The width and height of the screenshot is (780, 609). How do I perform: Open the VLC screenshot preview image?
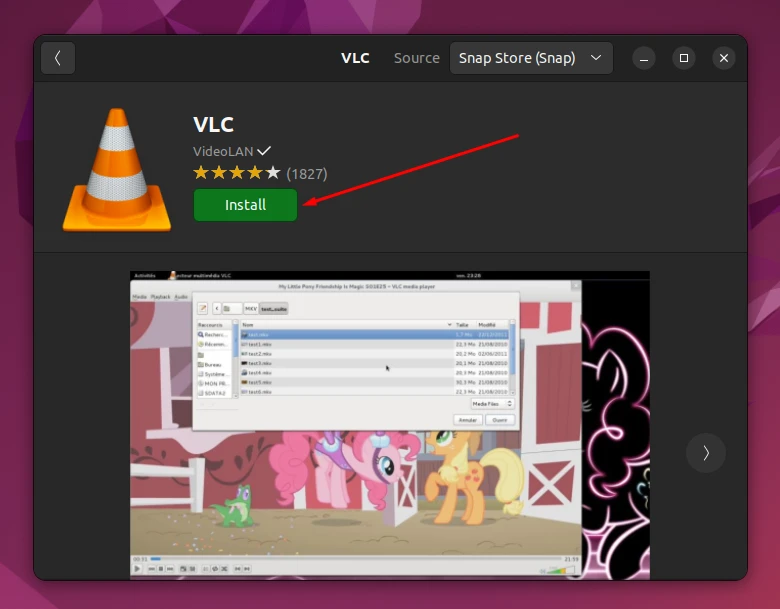click(x=390, y=425)
